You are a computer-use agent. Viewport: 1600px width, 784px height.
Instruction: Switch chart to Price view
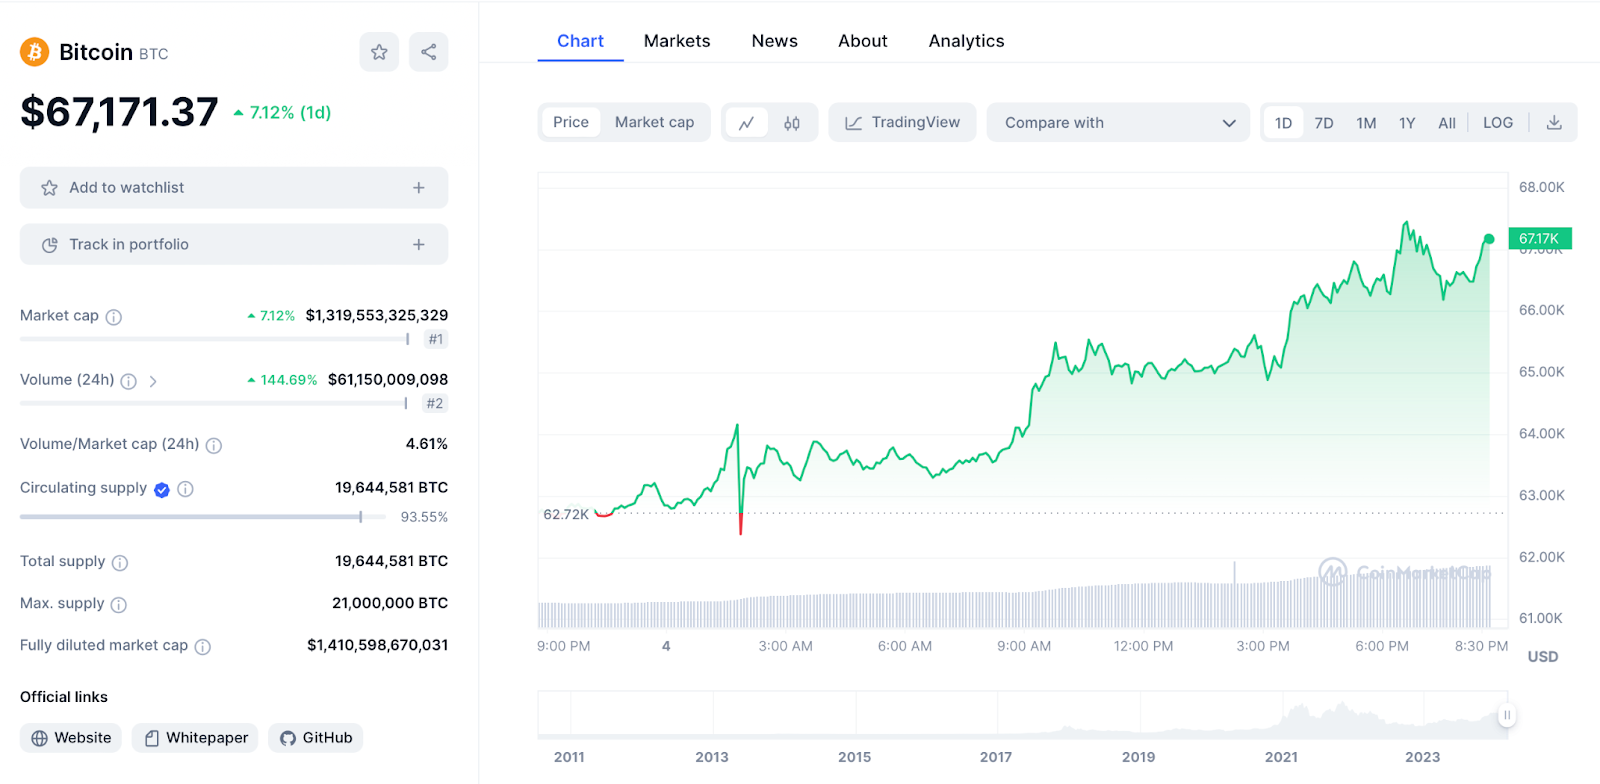point(571,122)
